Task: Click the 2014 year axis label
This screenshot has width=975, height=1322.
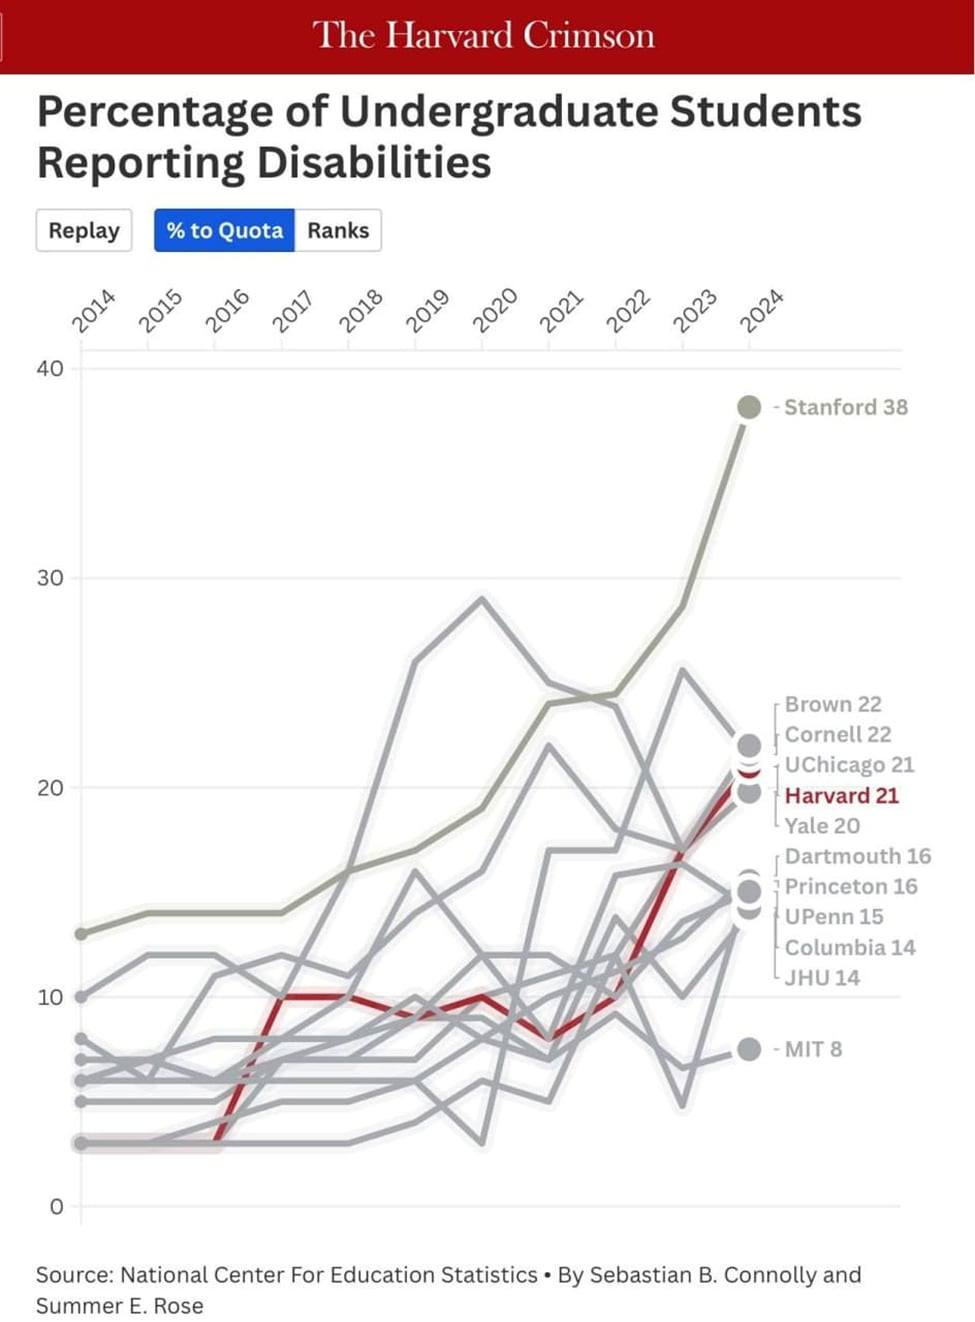Action: click(x=94, y=311)
